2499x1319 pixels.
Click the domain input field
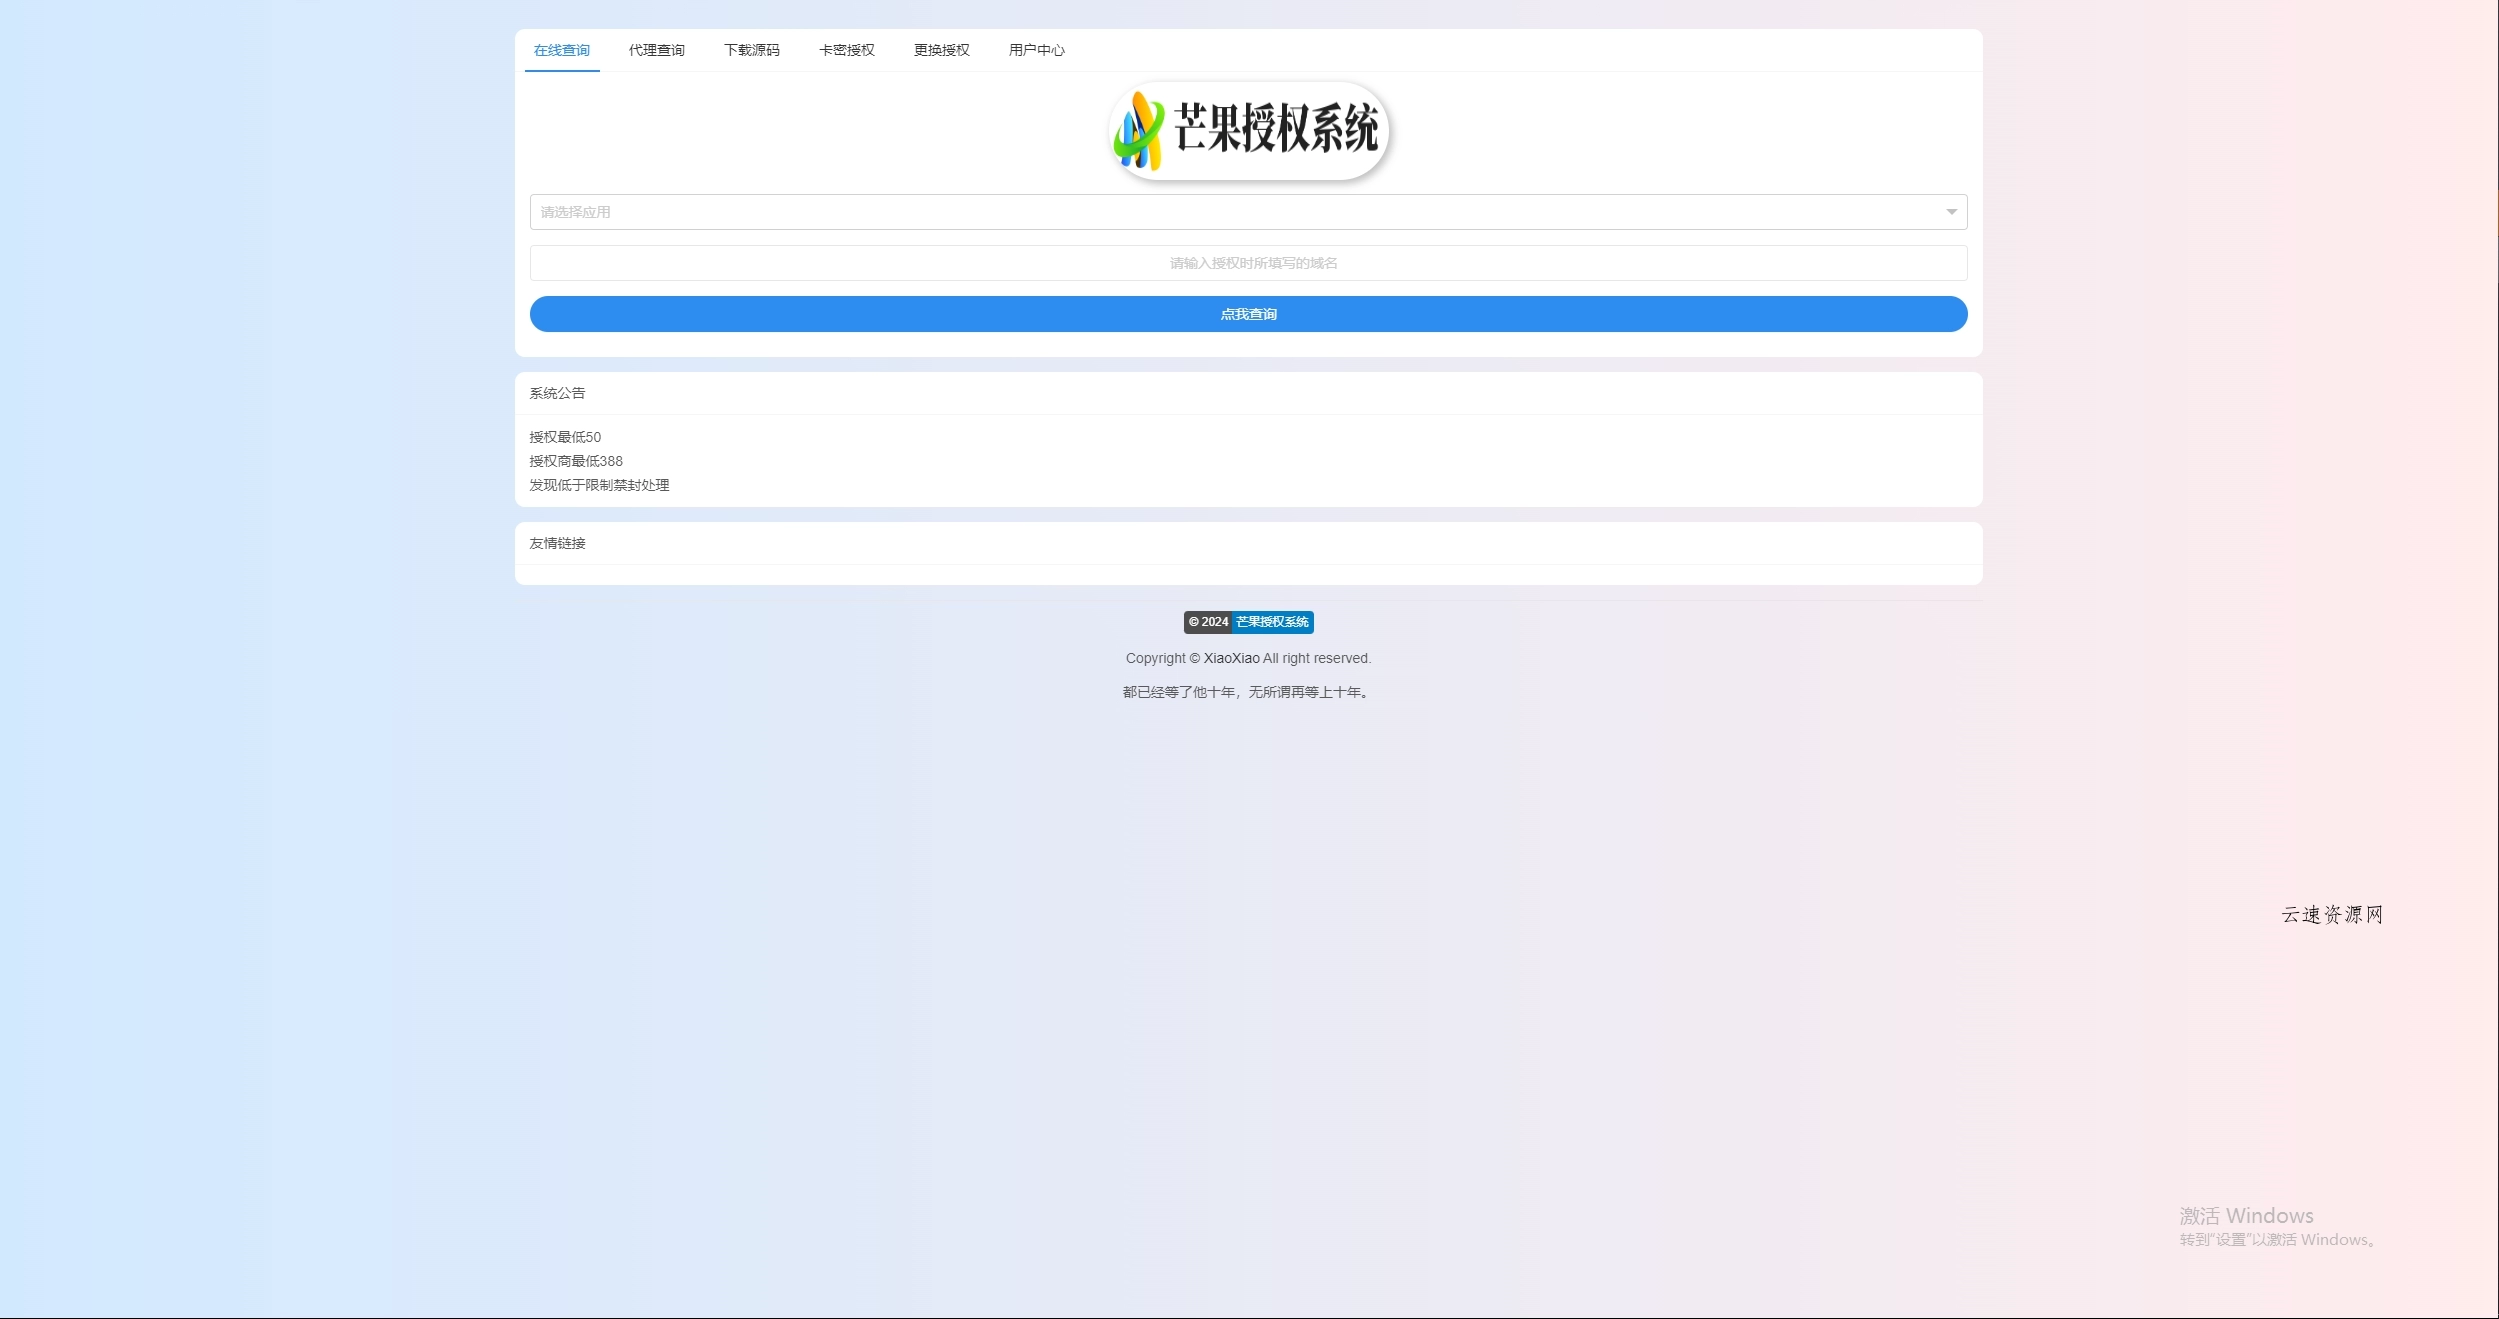1248,262
